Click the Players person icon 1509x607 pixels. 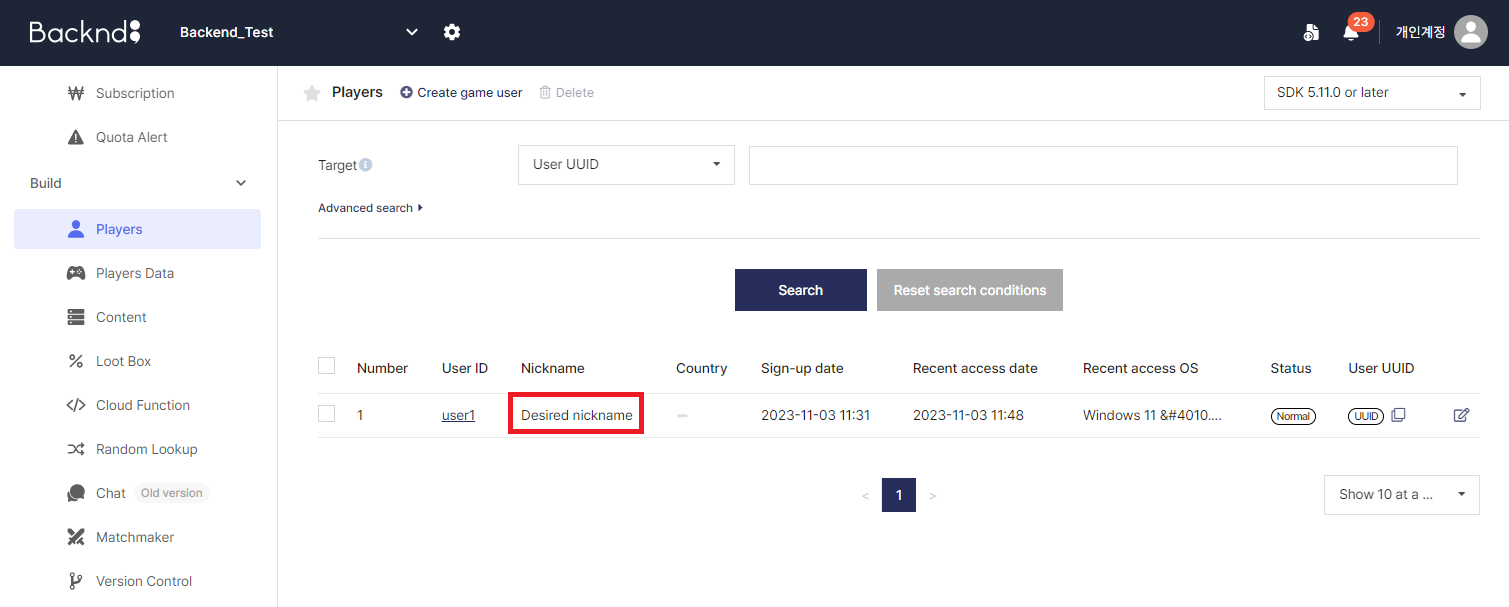[x=76, y=229]
